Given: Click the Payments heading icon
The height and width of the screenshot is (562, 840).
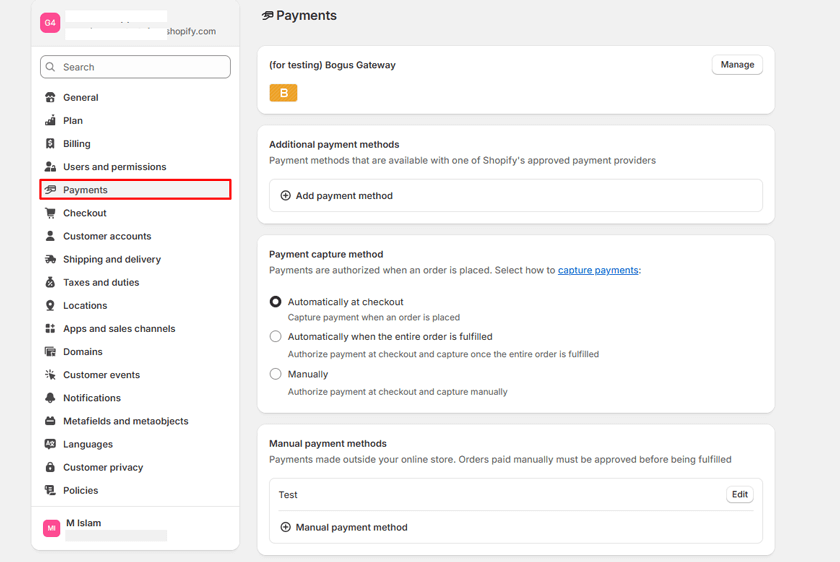Looking at the screenshot, I should [267, 16].
